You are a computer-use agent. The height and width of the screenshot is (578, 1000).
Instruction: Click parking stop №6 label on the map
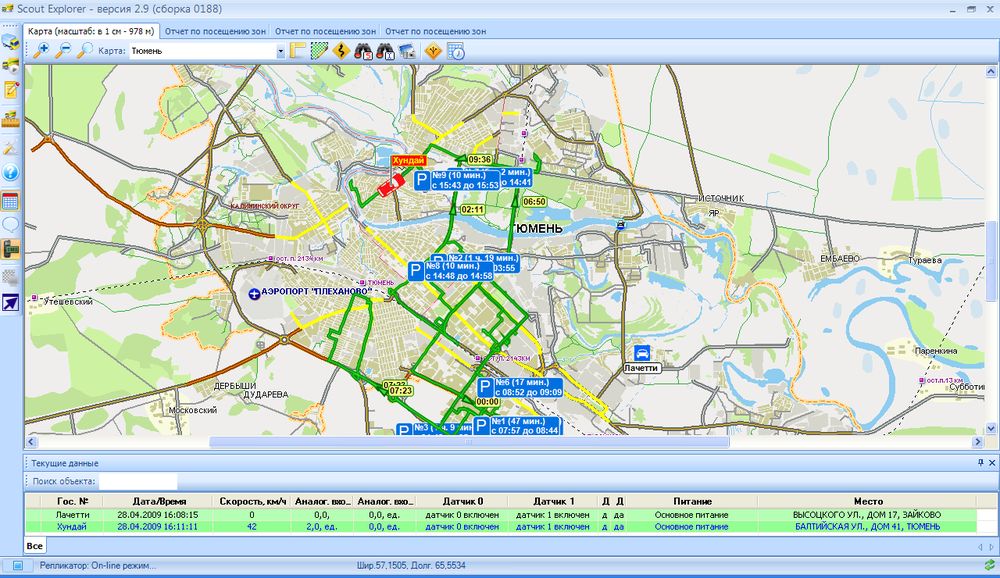[520, 387]
